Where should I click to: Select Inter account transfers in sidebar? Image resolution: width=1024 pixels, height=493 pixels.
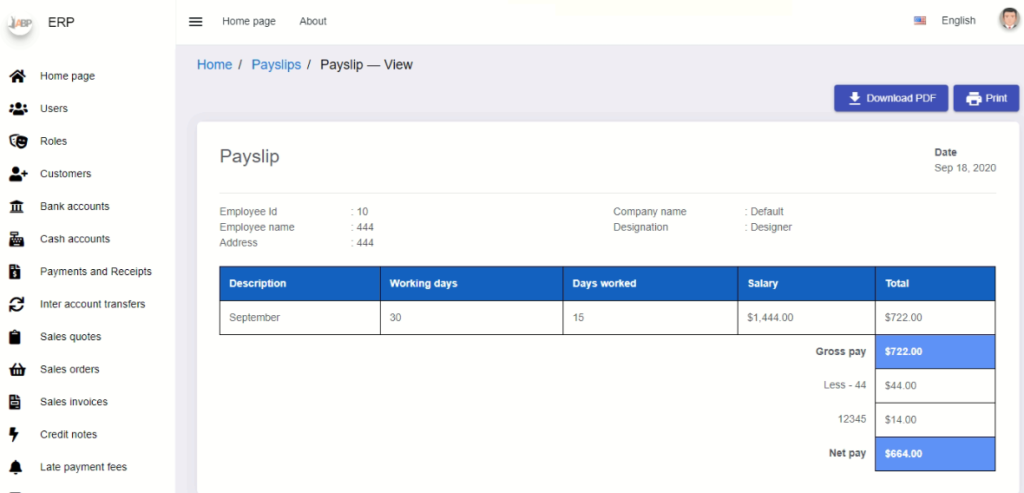[93, 304]
